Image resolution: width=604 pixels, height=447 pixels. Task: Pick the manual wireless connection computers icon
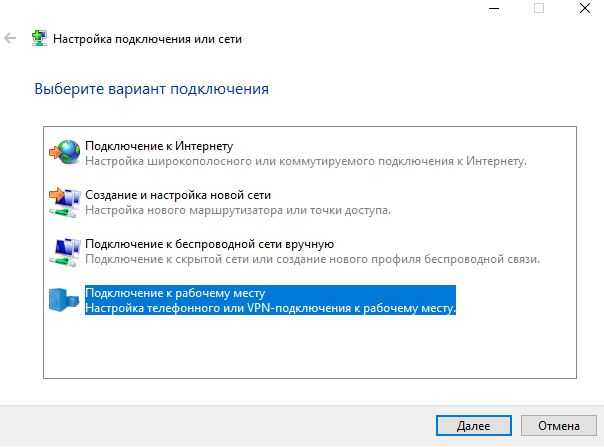click(x=65, y=252)
